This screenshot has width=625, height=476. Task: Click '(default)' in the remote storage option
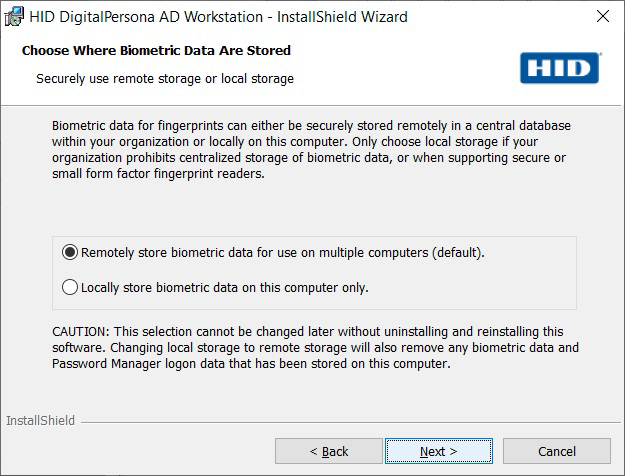coord(458,253)
